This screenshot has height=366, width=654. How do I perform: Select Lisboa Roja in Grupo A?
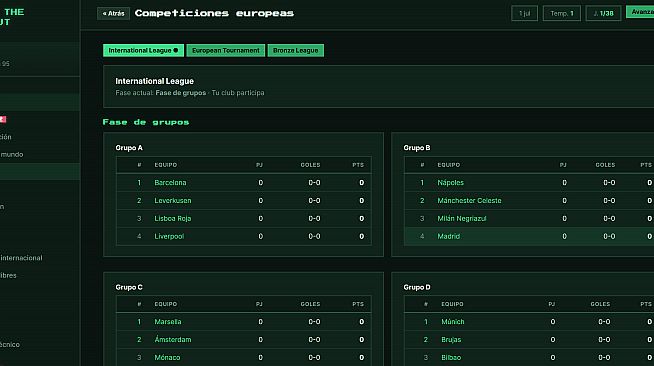point(173,218)
